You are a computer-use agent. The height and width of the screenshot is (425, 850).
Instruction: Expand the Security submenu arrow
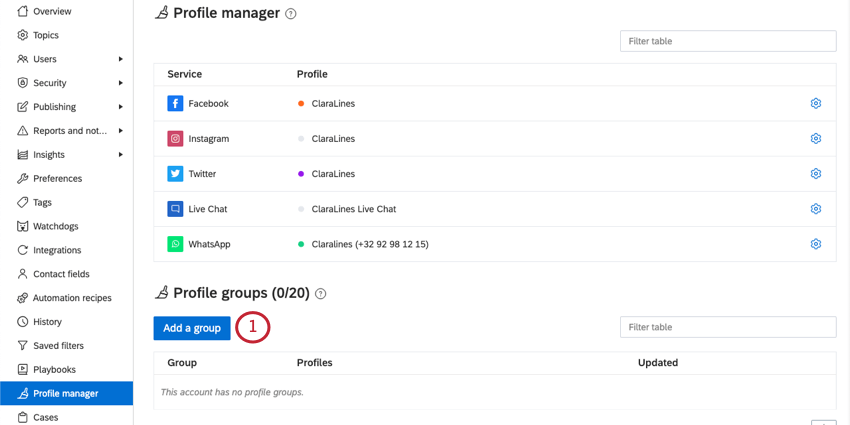(121, 83)
